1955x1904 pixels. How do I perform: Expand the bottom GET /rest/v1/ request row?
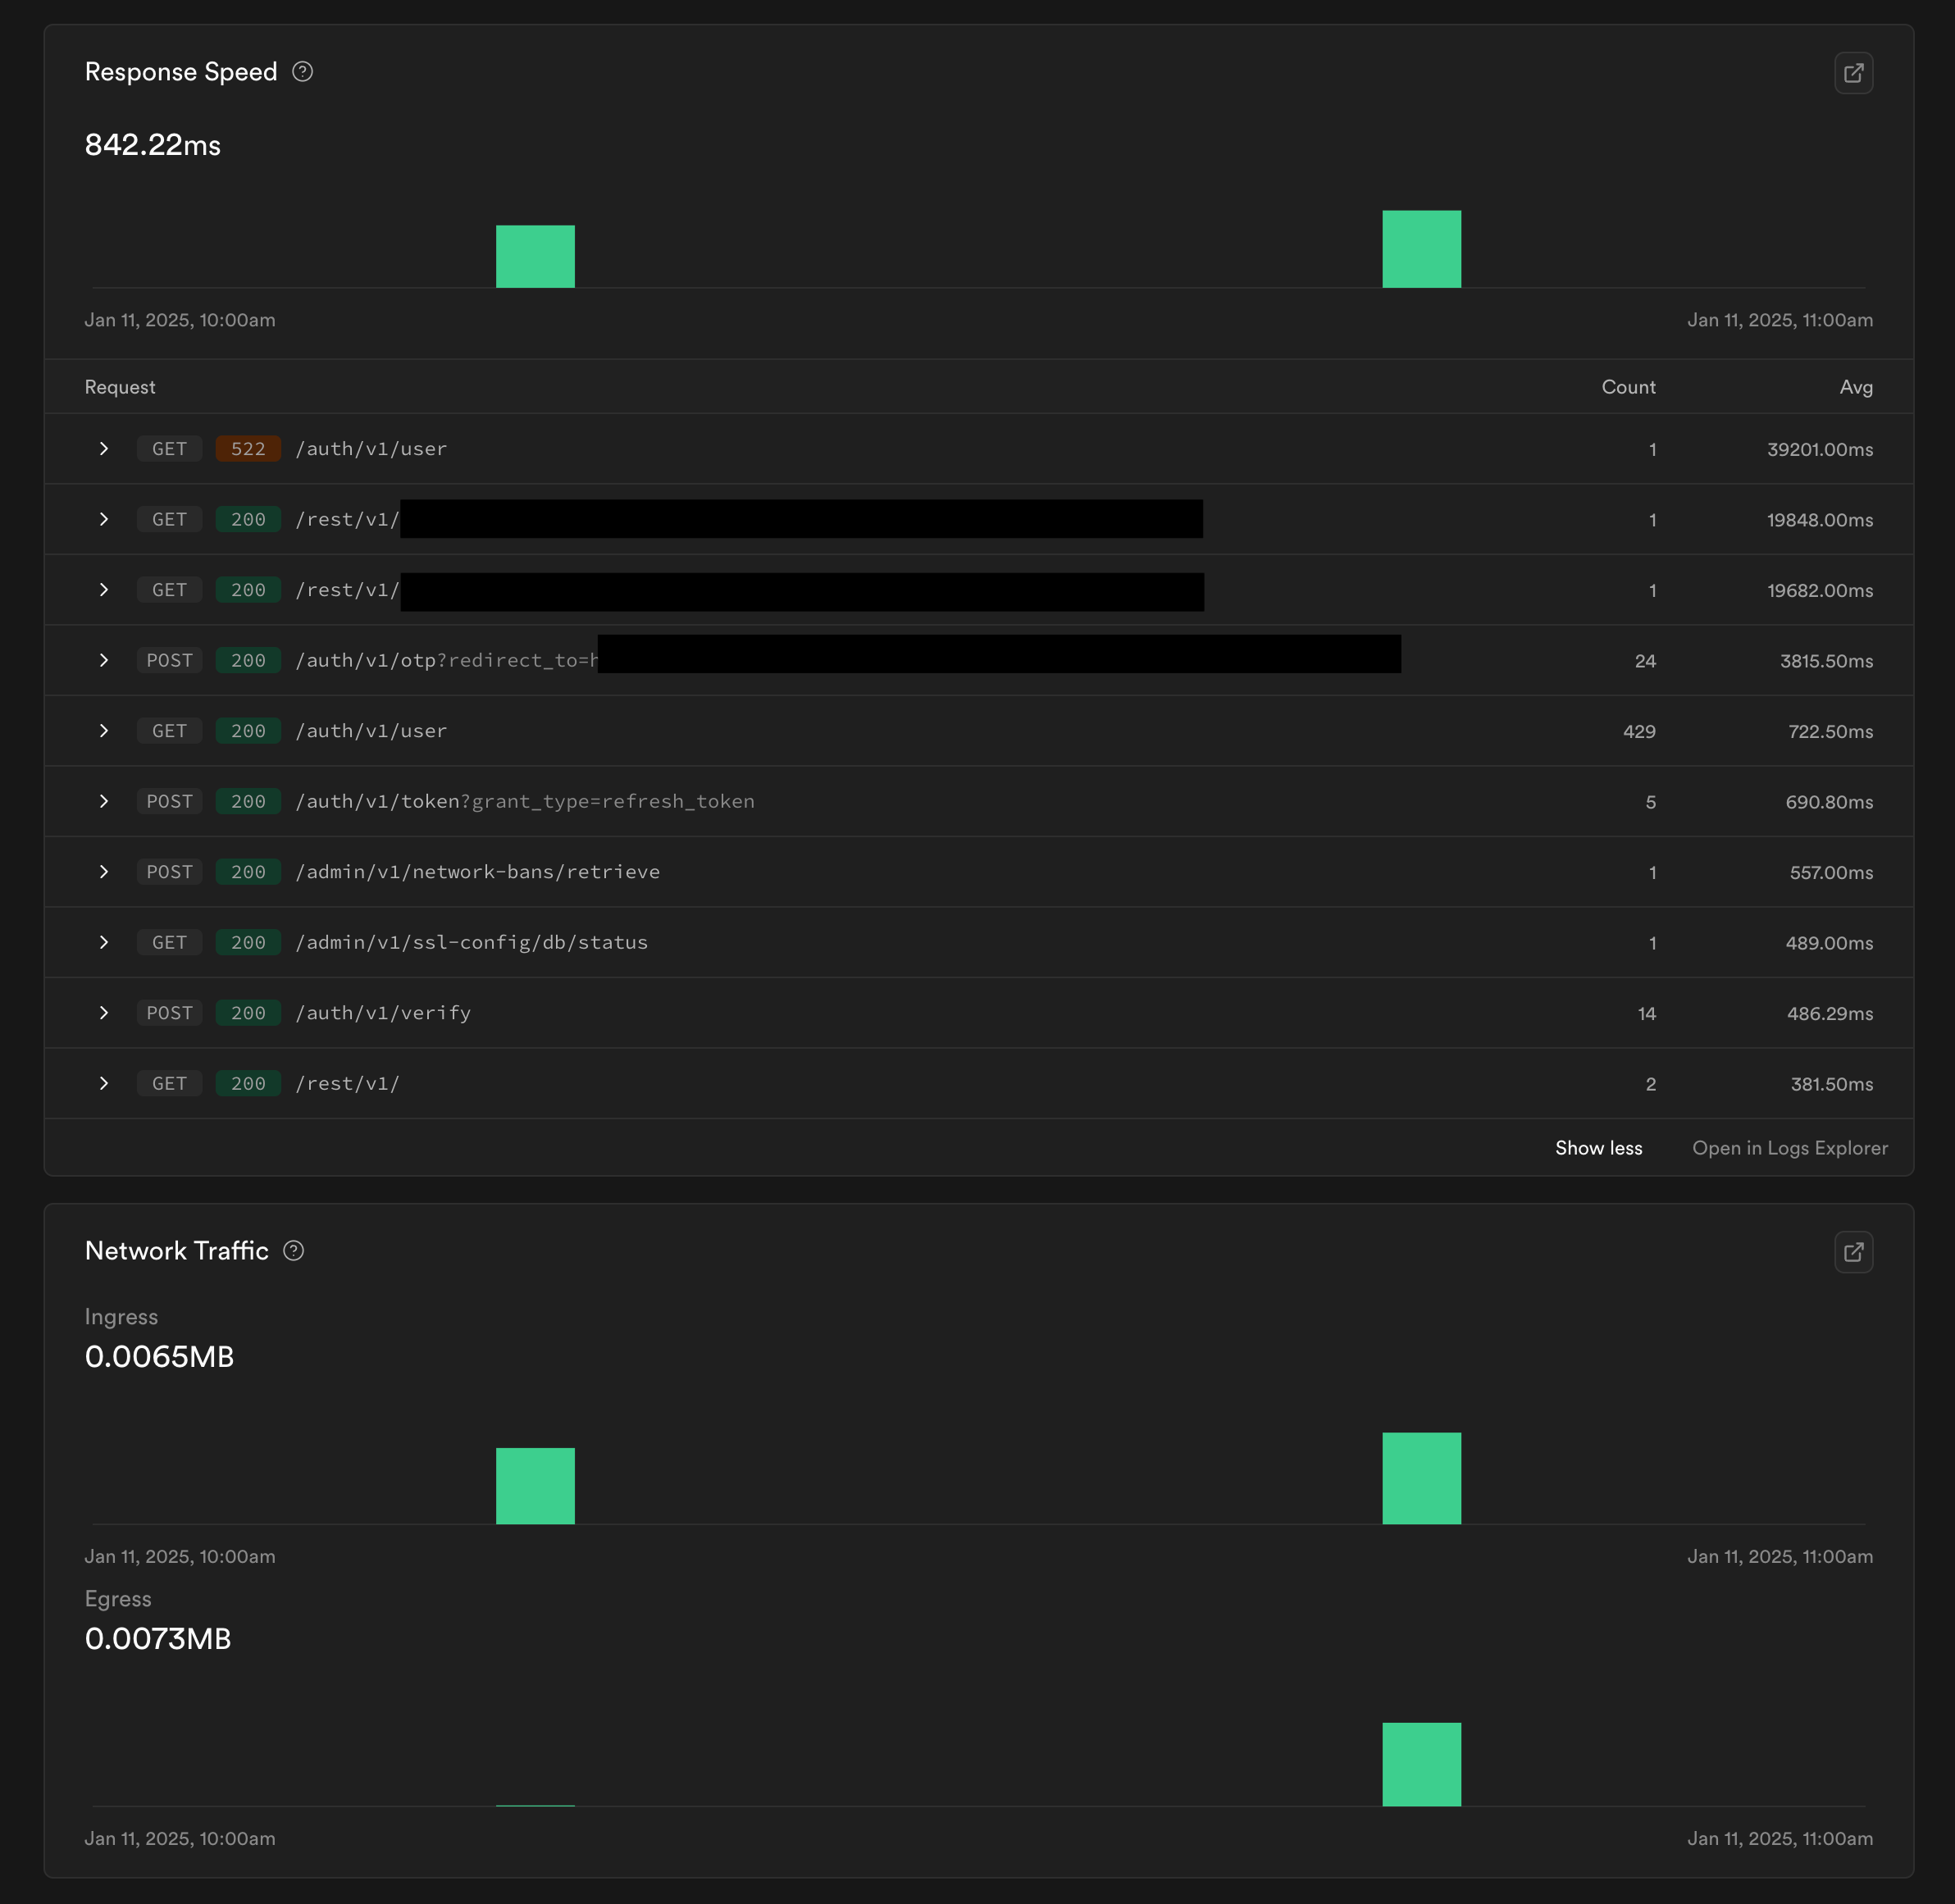[x=104, y=1083]
